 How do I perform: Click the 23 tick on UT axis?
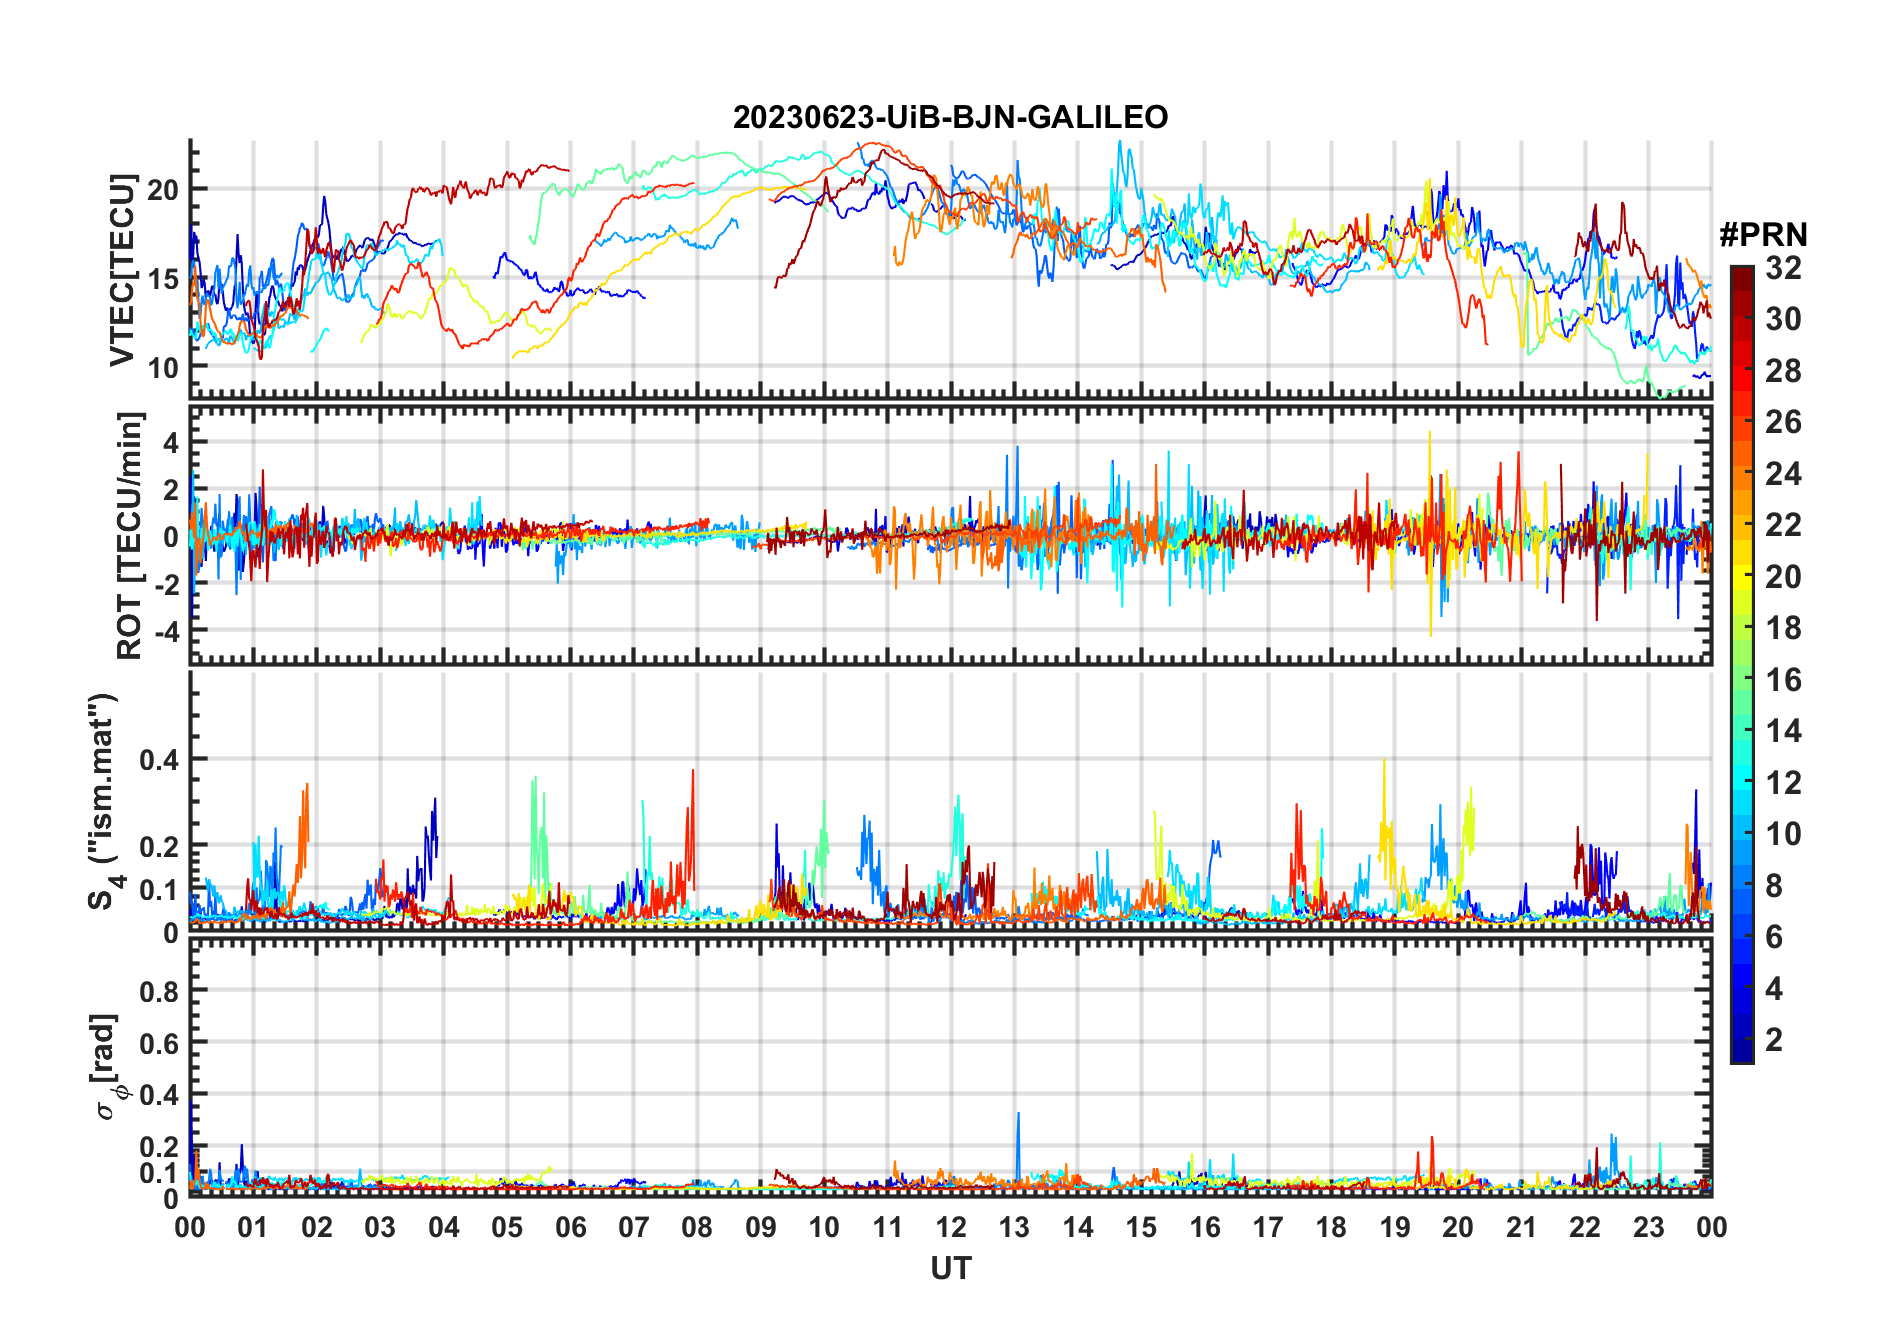1648,1227
